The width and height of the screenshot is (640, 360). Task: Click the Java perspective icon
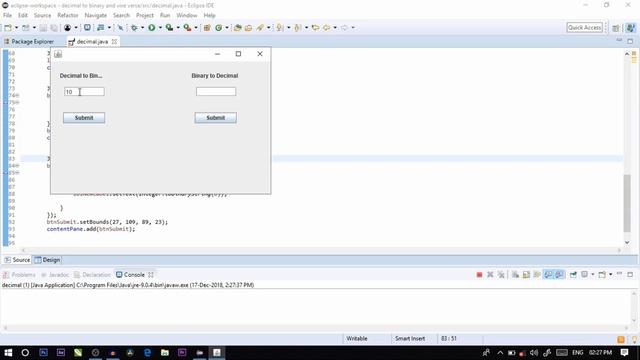point(631,28)
